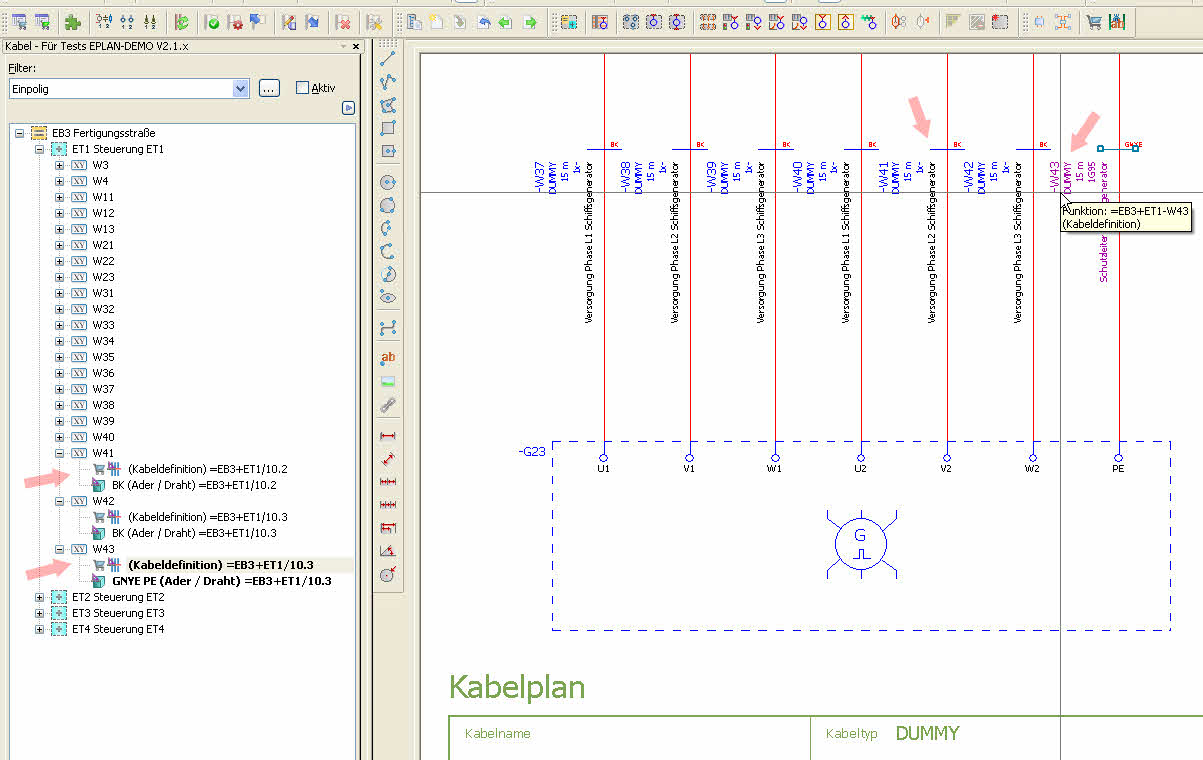Click the green left arrow toolbar icon
This screenshot has height=760, width=1203.
click(506, 22)
